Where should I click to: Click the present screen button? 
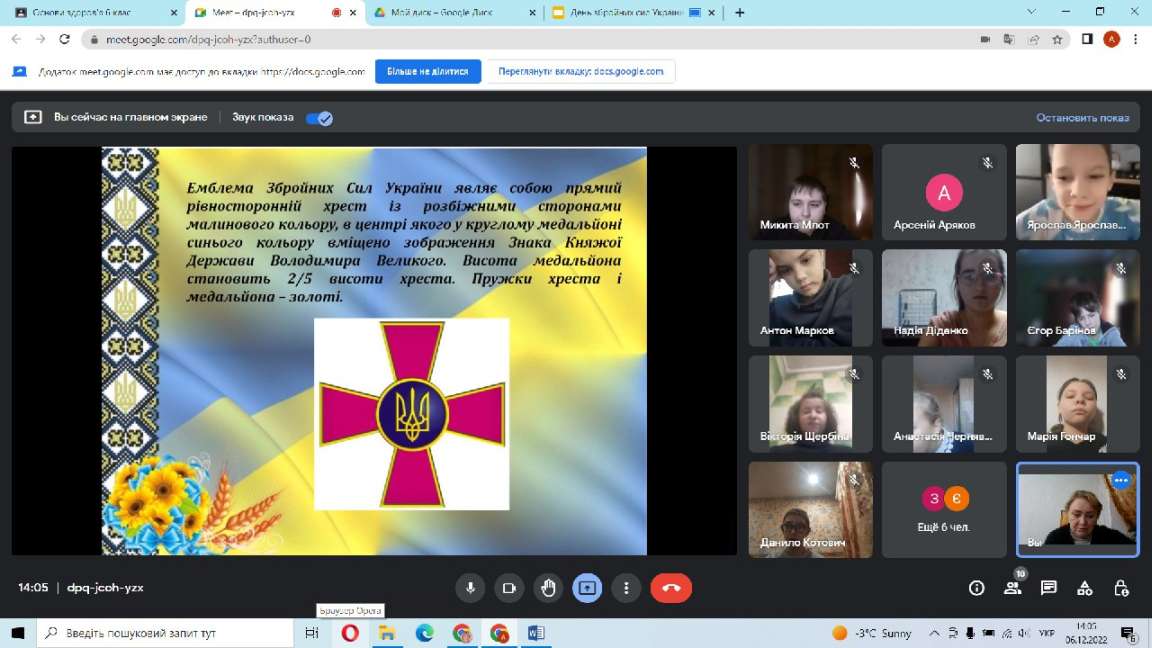[587, 588]
